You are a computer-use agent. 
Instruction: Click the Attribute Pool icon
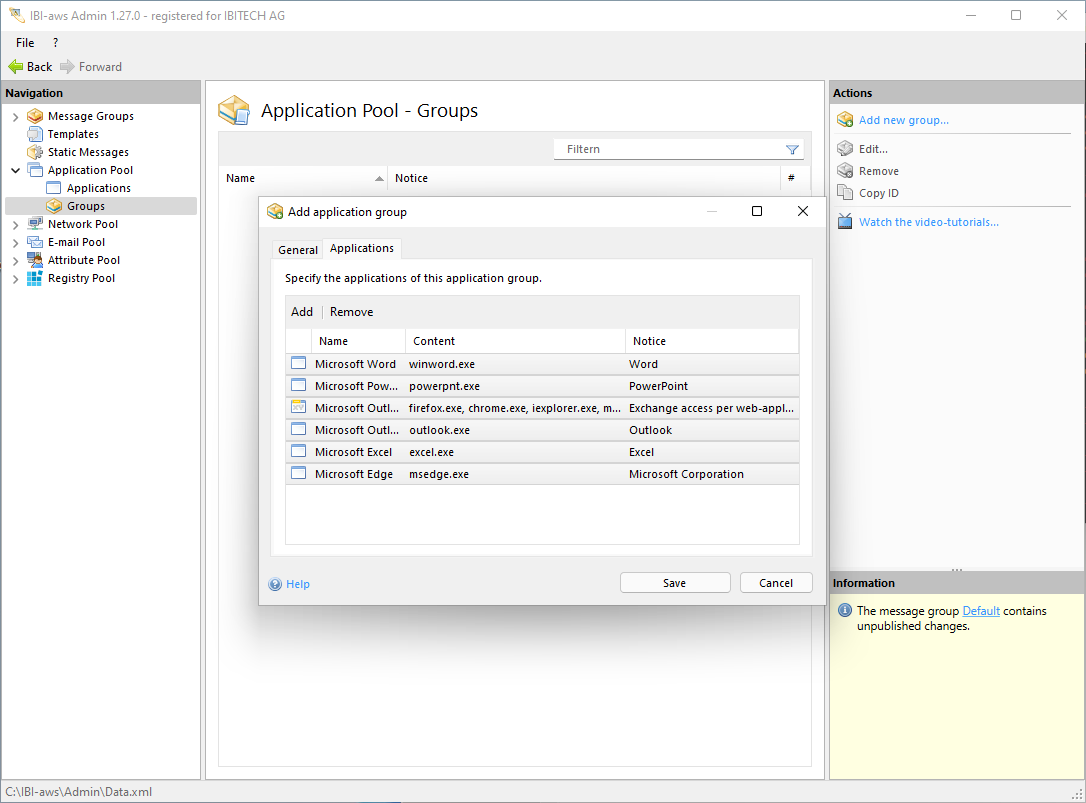click(35, 260)
